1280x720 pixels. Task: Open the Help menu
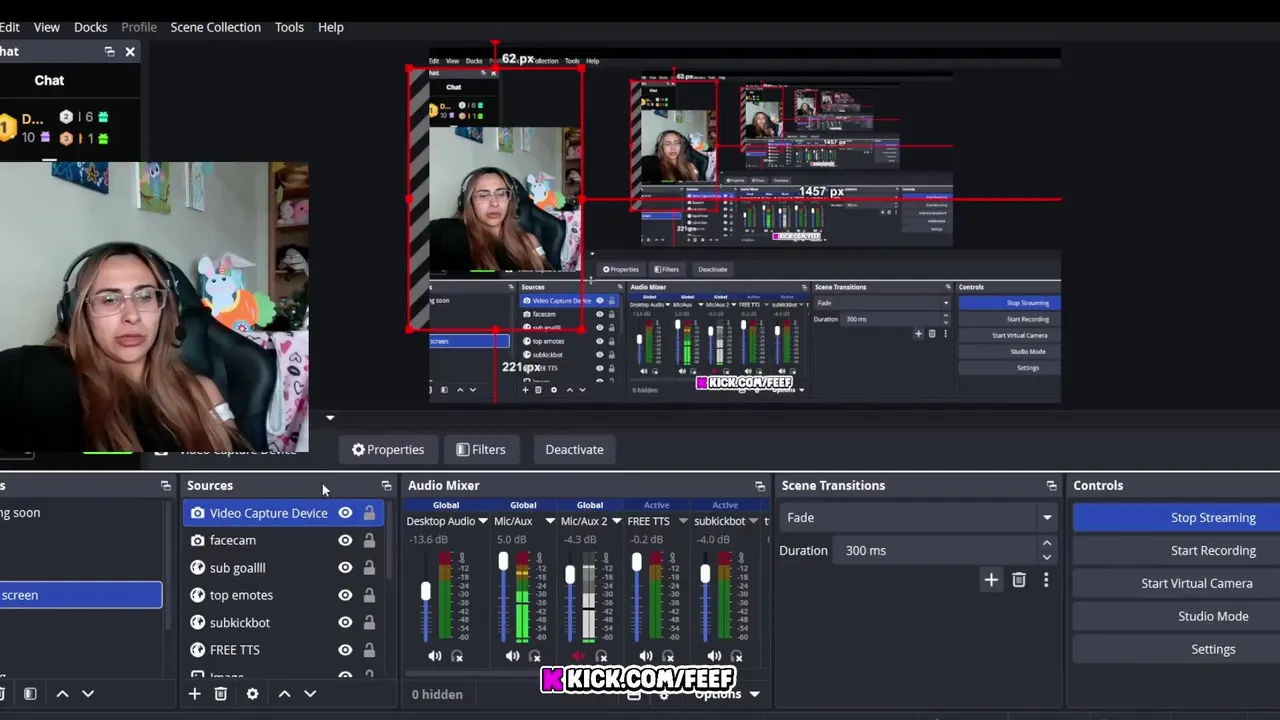(331, 27)
